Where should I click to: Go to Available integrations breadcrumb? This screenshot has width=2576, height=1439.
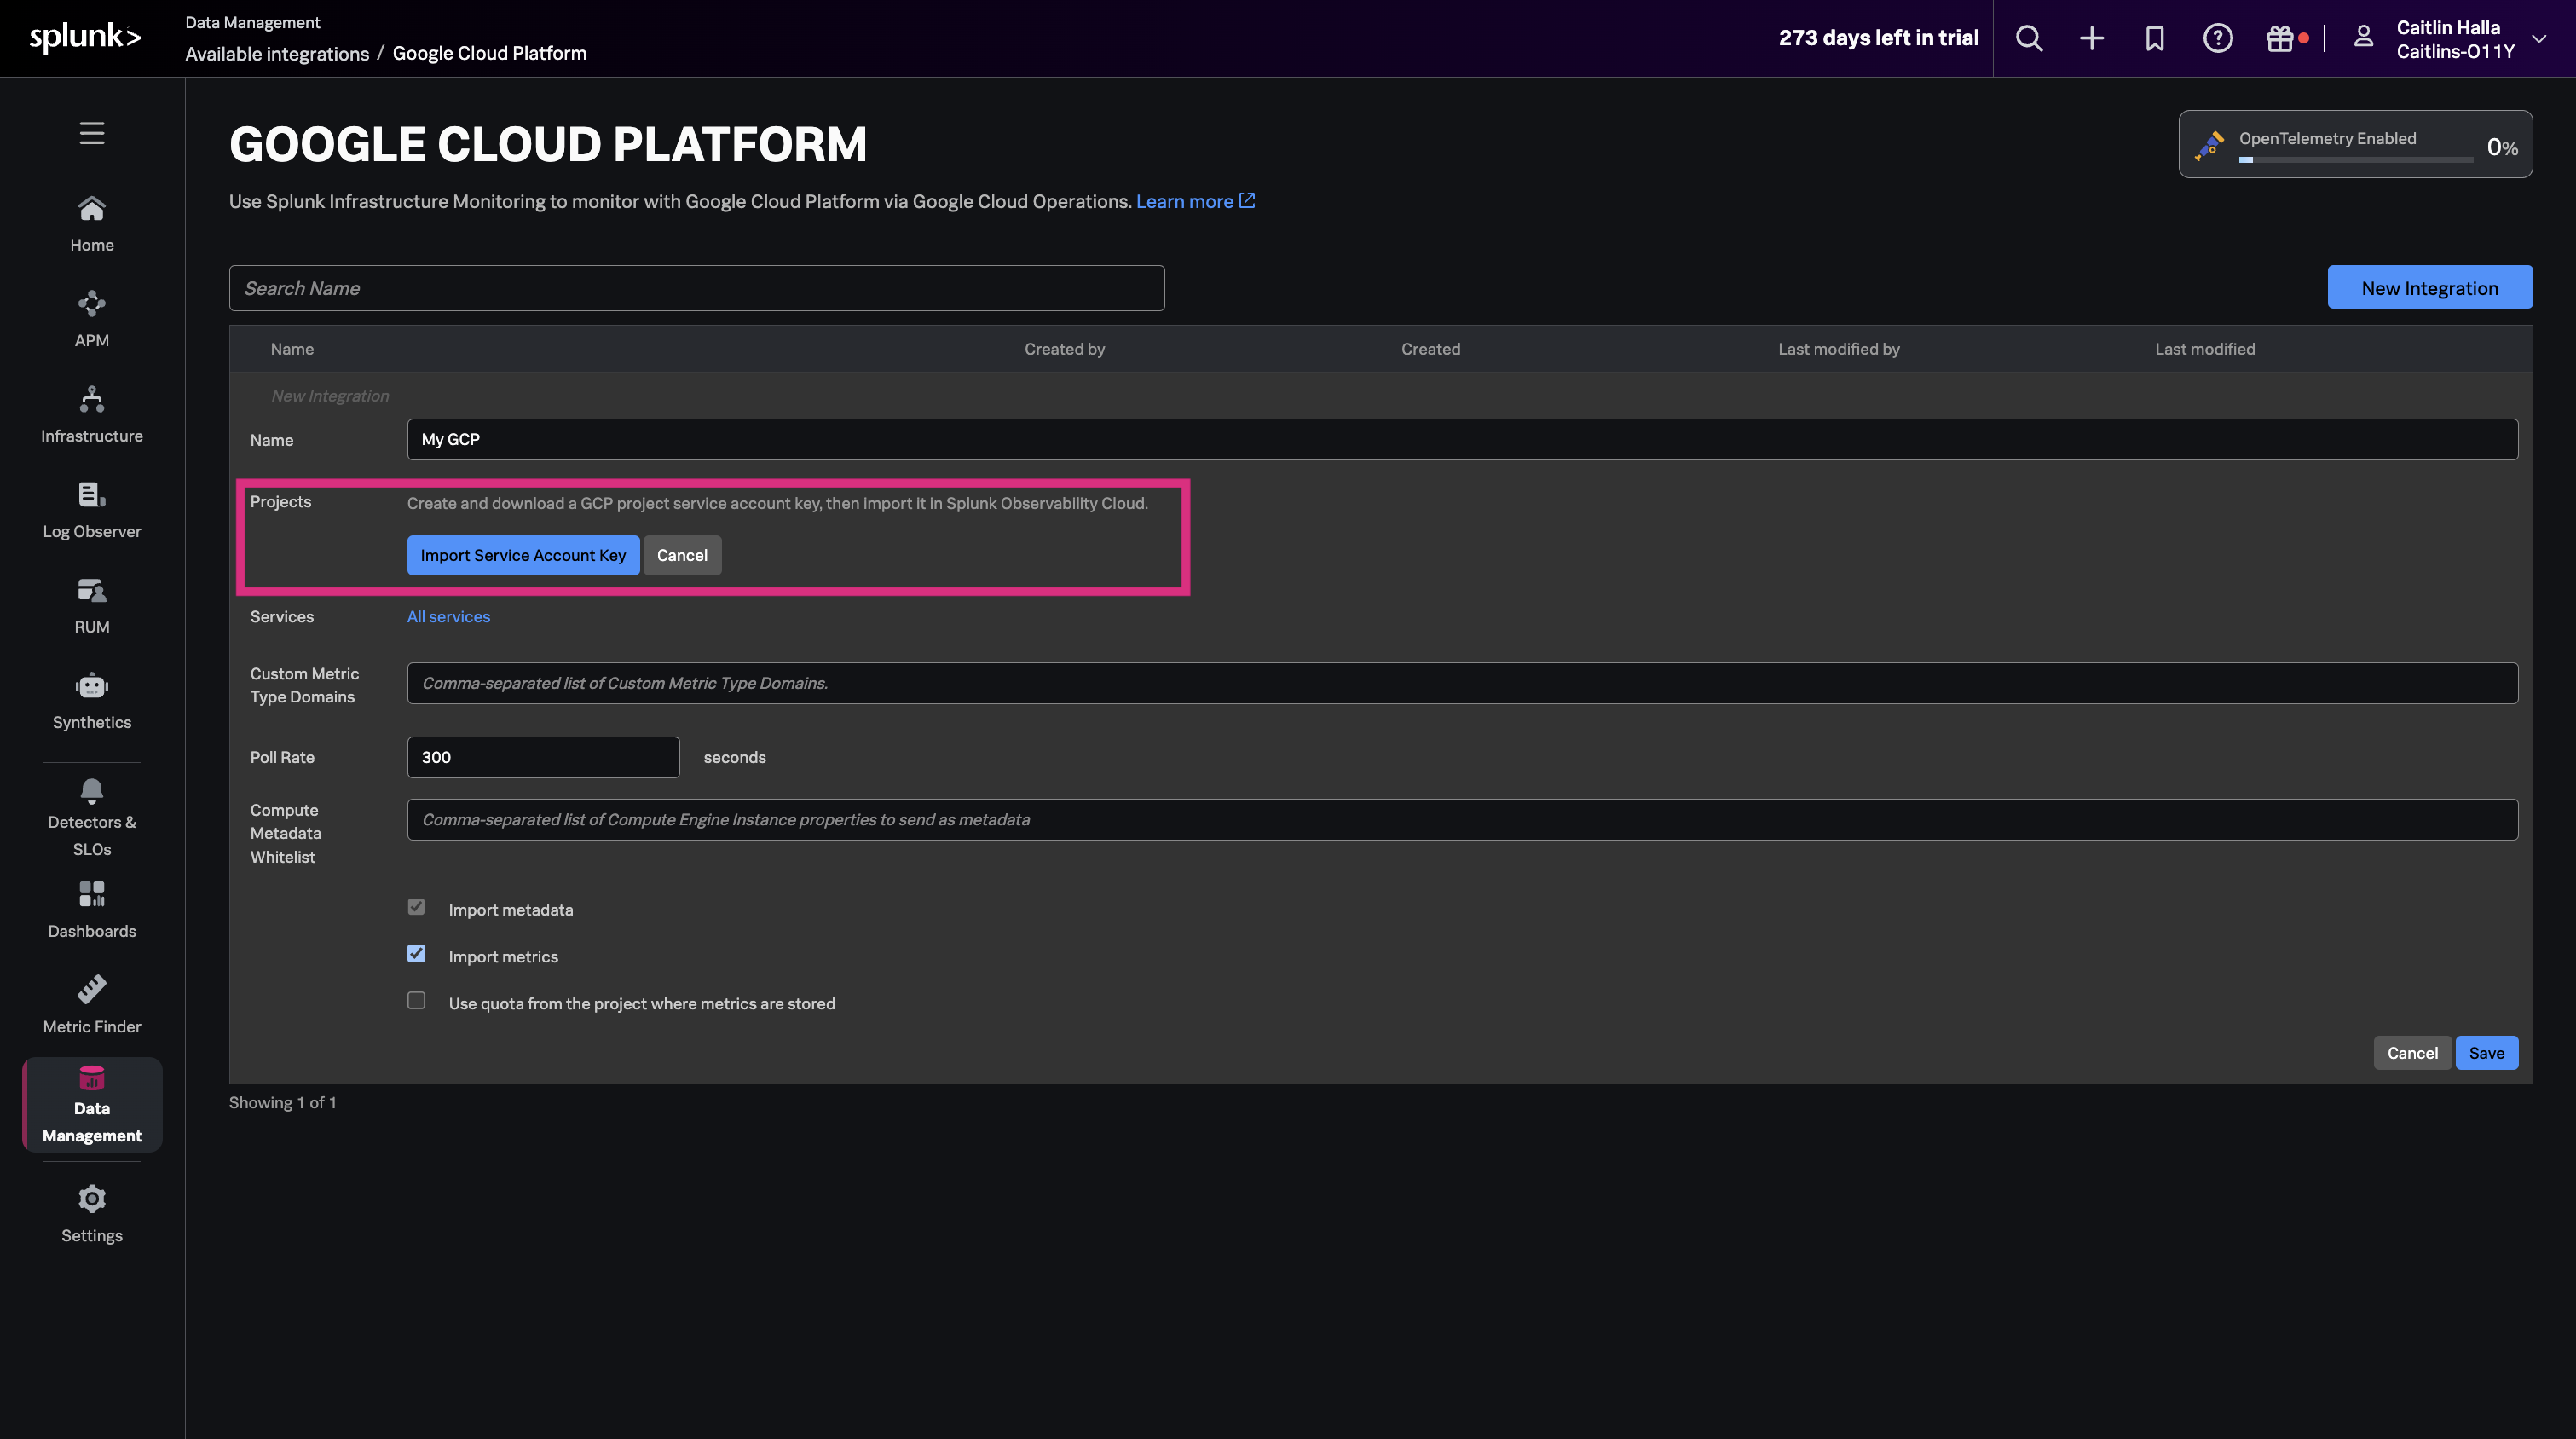[277, 53]
